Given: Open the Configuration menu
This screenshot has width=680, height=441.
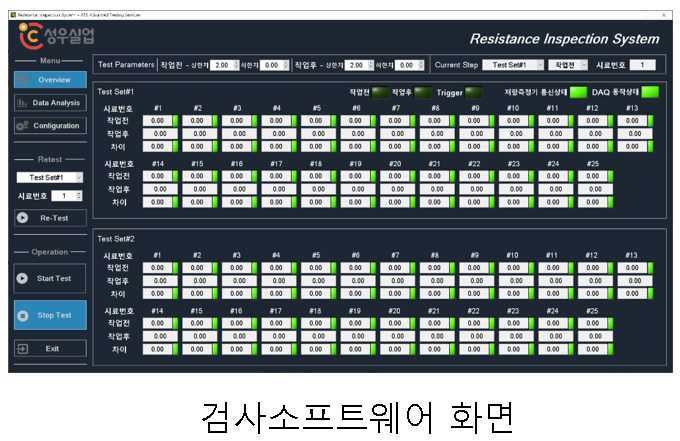Looking at the screenshot, I should [x=50, y=126].
